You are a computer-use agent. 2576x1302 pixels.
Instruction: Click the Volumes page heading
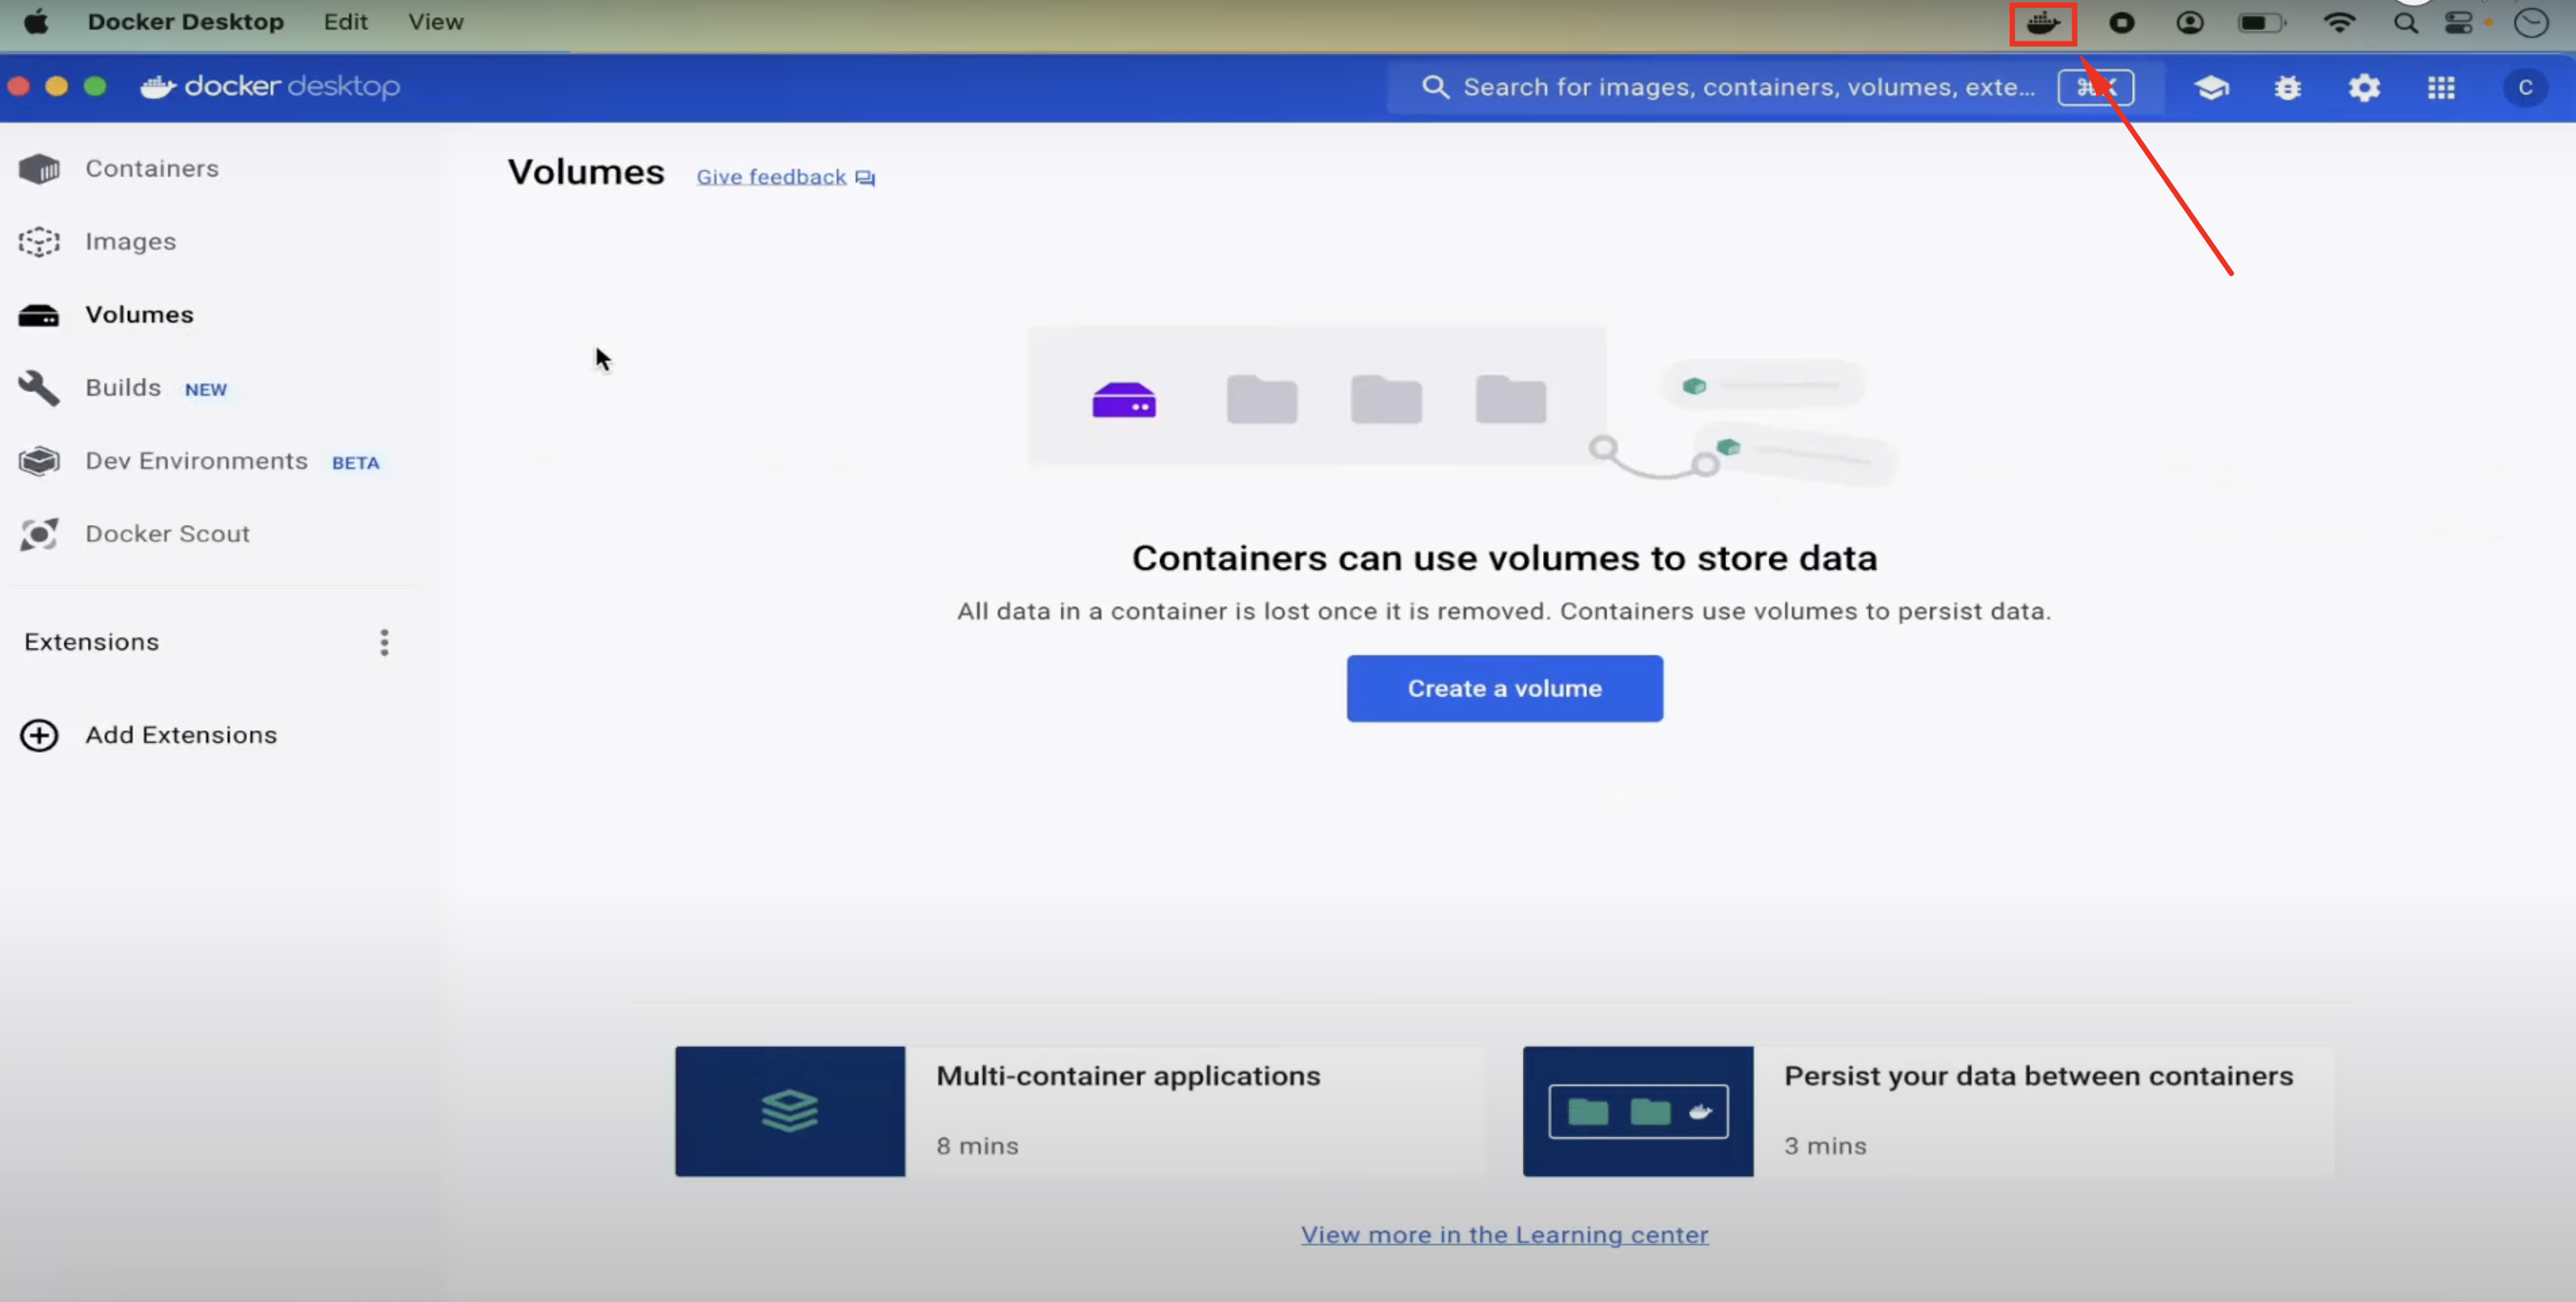586,172
